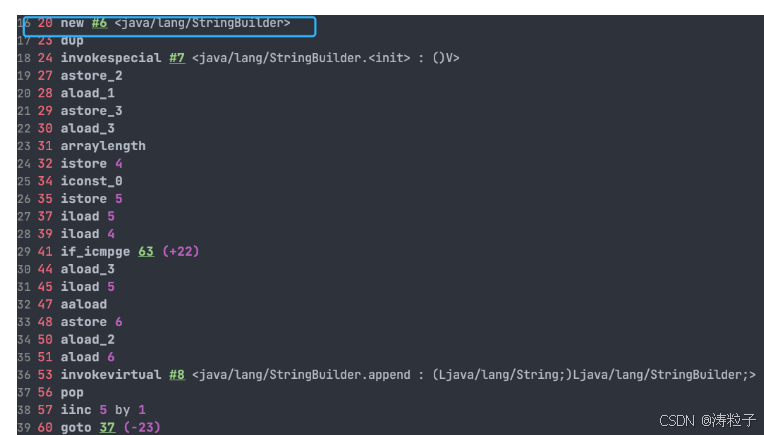Follow the goto jump target 37

tap(107, 427)
